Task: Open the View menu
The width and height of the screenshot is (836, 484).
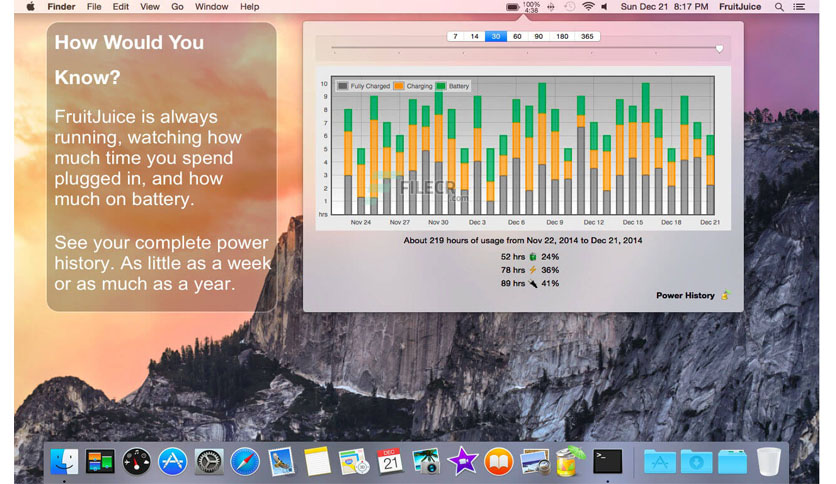Action: pos(150,7)
